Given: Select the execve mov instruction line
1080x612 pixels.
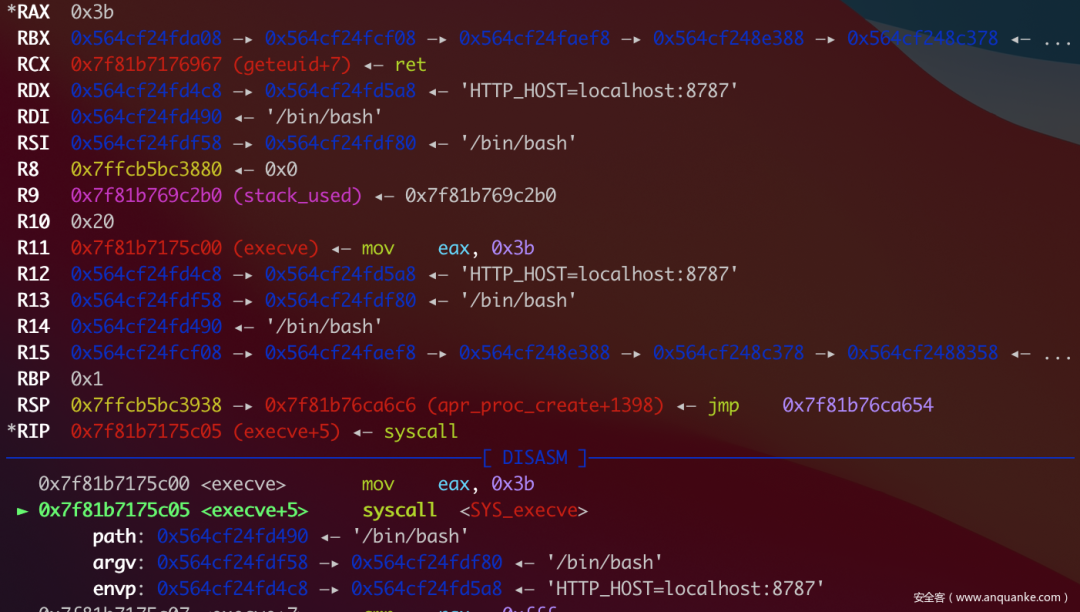Looking at the screenshot, I should [286, 485].
